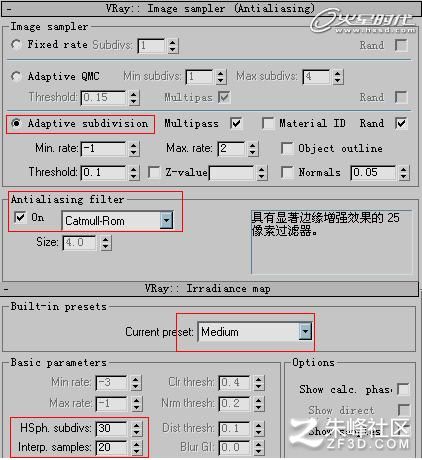The height and width of the screenshot is (460, 422).
Task: Click the Min subdivs field
Action: [199, 77]
